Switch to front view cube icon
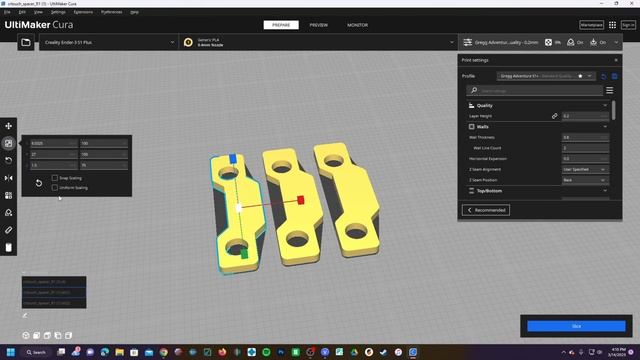The width and height of the screenshot is (640, 360). coord(36,336)
